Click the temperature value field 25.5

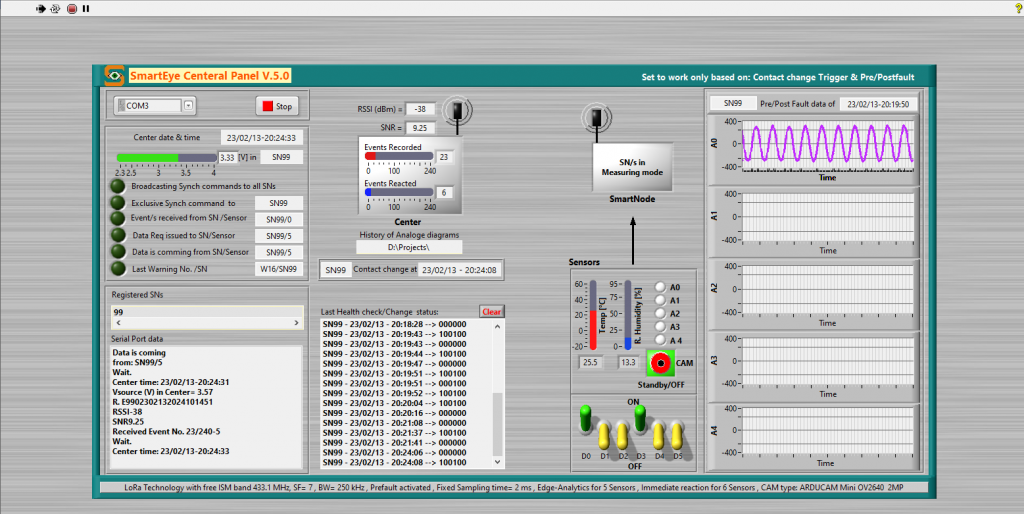(x=591, y=362)
